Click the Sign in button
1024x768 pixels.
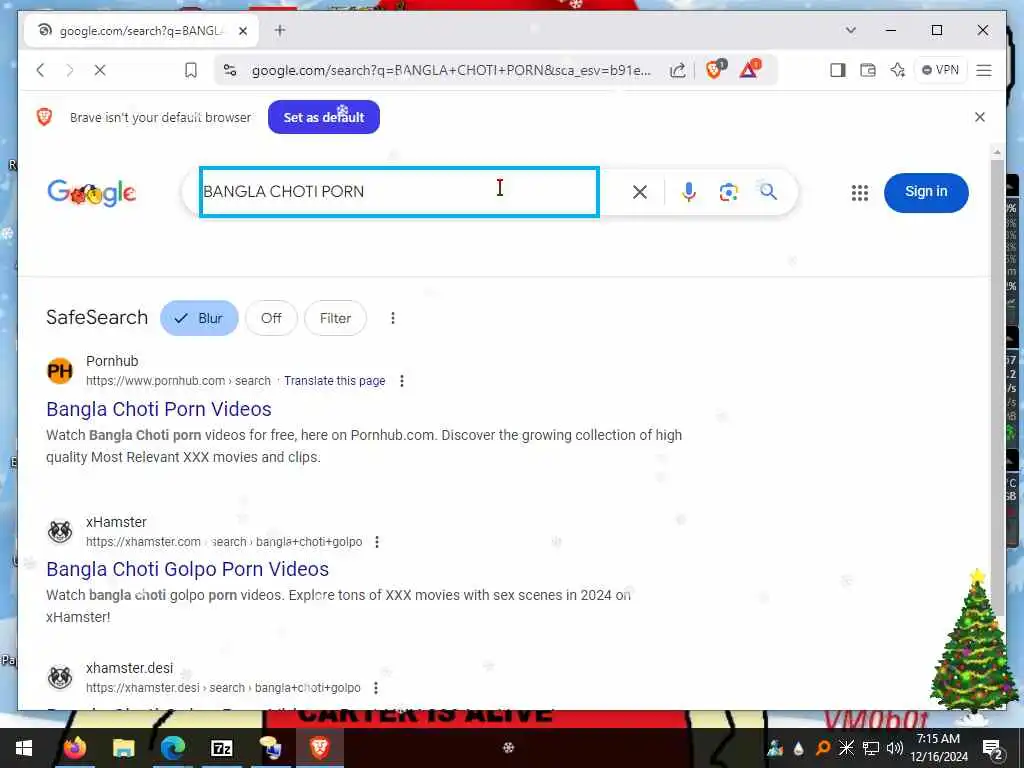(926, 192)
